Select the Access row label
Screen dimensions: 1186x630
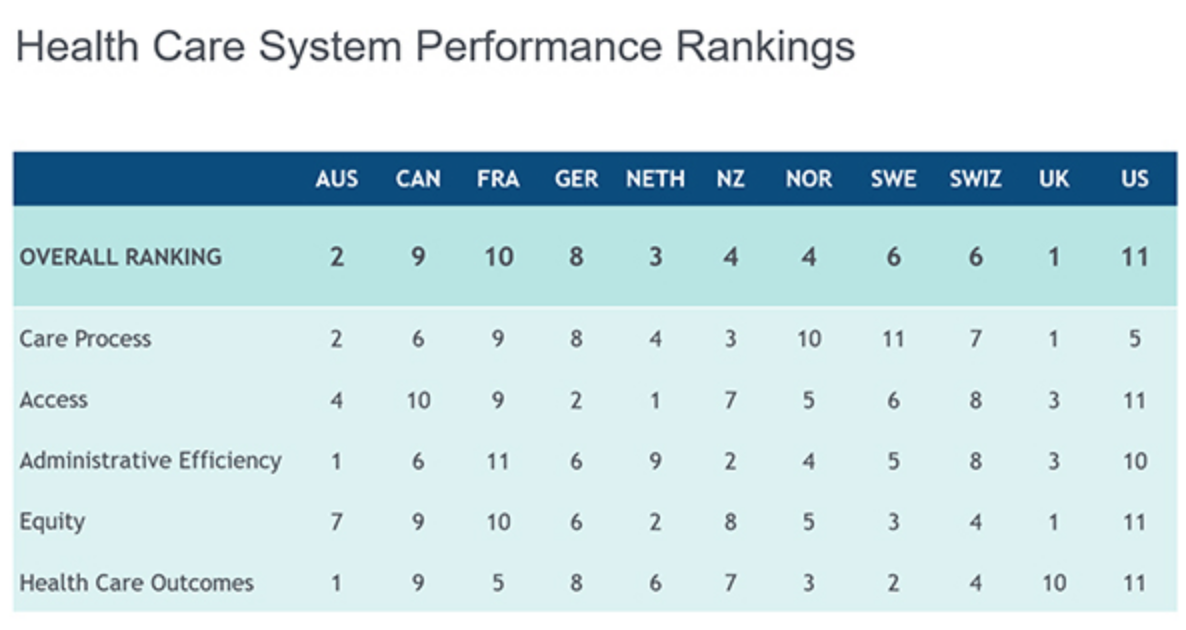coord(54,400)
